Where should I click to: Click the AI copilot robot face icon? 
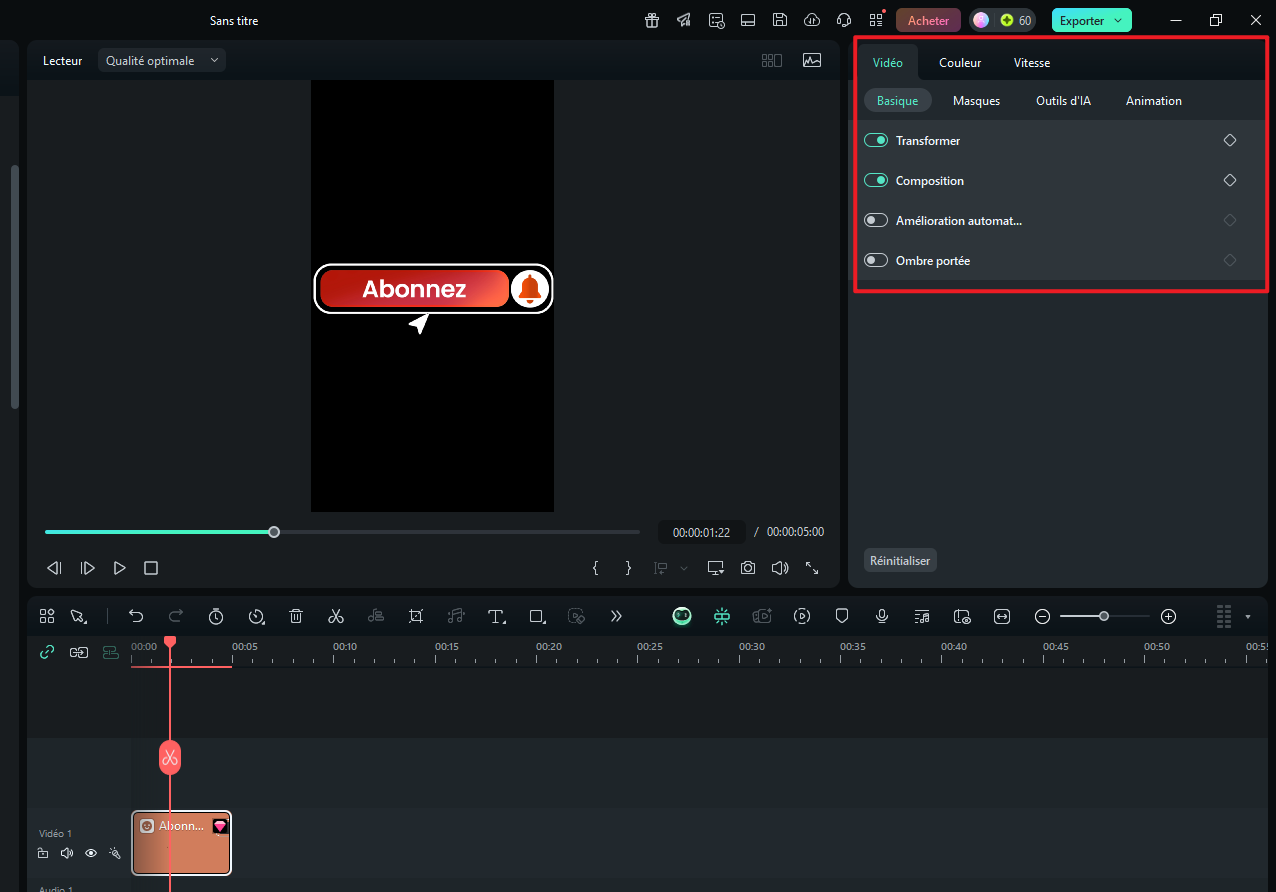[682, 616]
